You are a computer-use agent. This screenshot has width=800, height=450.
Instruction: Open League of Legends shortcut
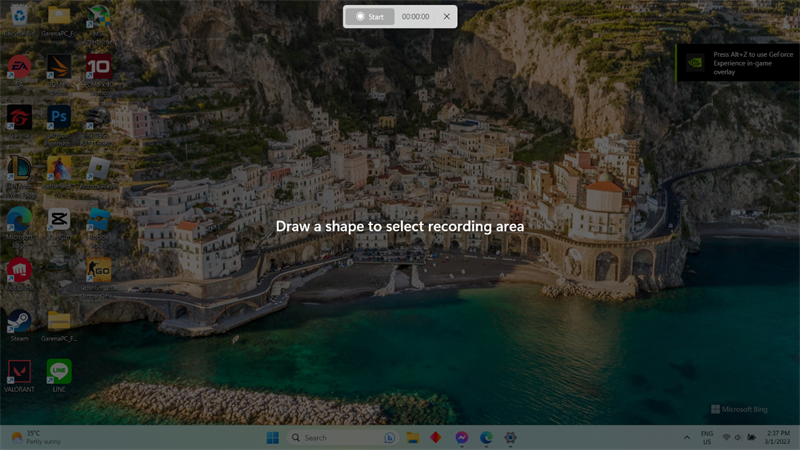pos(19,176)
